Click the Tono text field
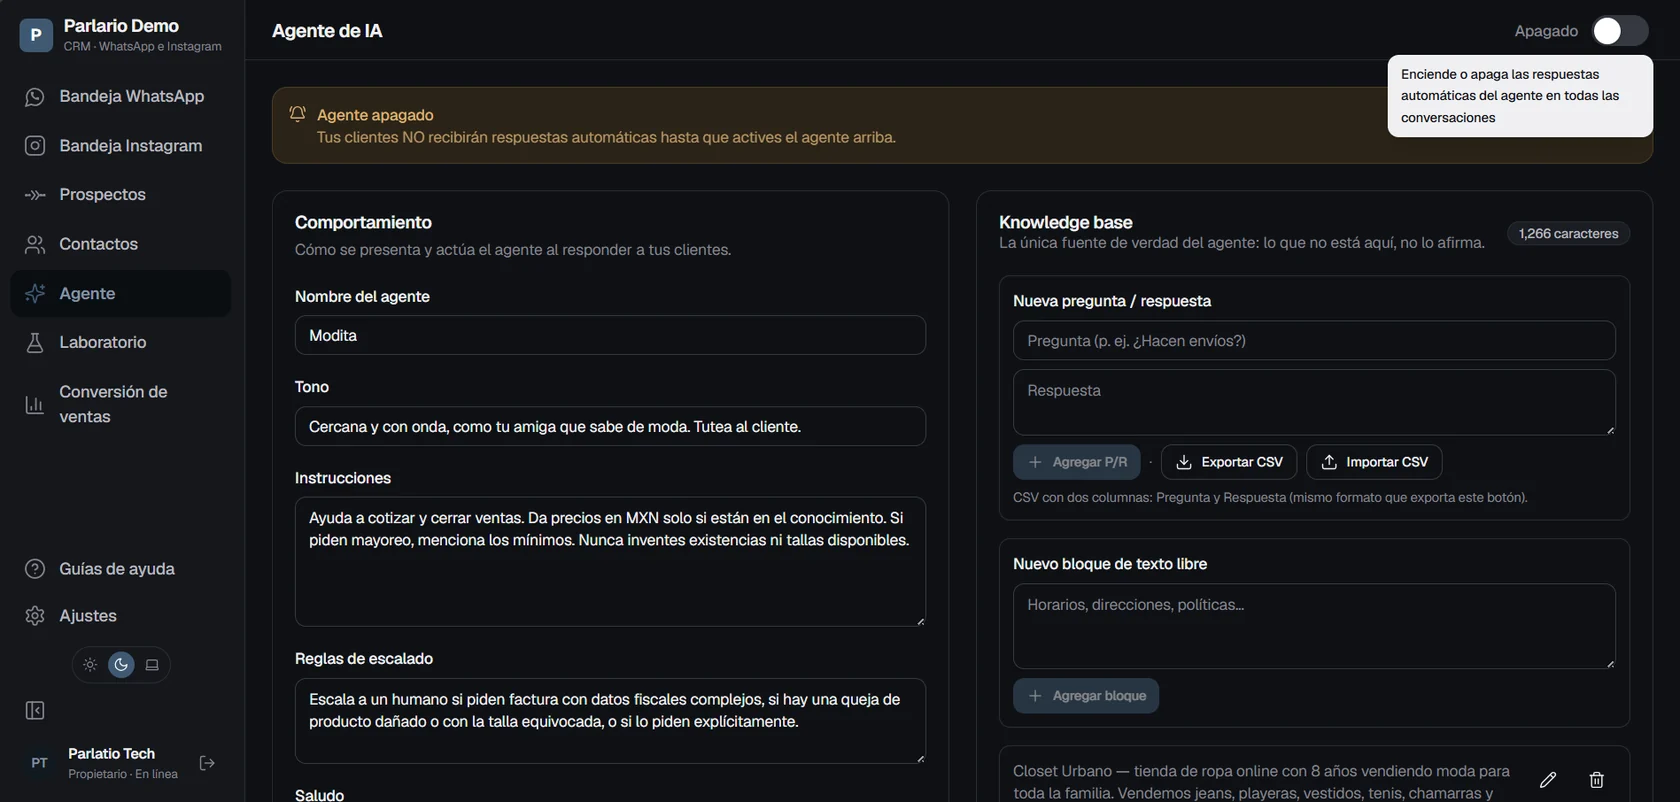Screen dimensions: 1680x802 (x=610, y=426)
